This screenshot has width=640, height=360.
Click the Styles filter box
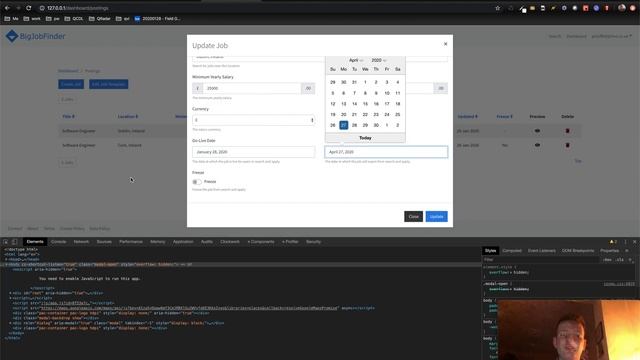[x=541, y=260]
